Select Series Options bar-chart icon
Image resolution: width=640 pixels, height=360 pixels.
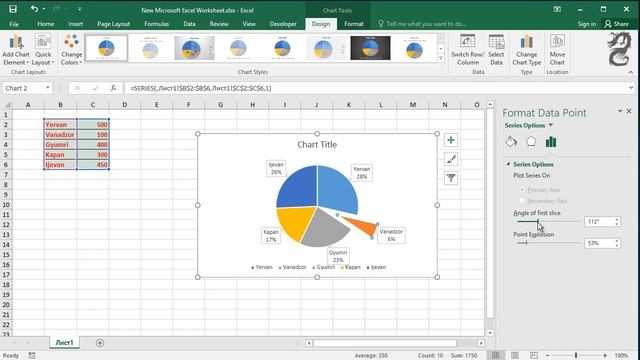[551, 142]
